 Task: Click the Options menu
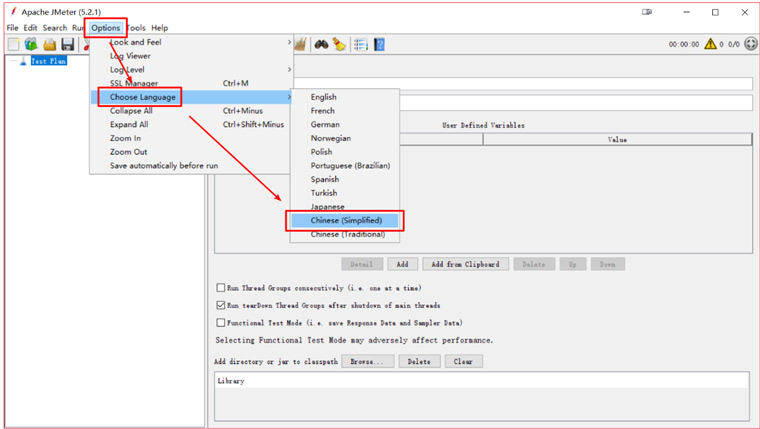(106, 28)
